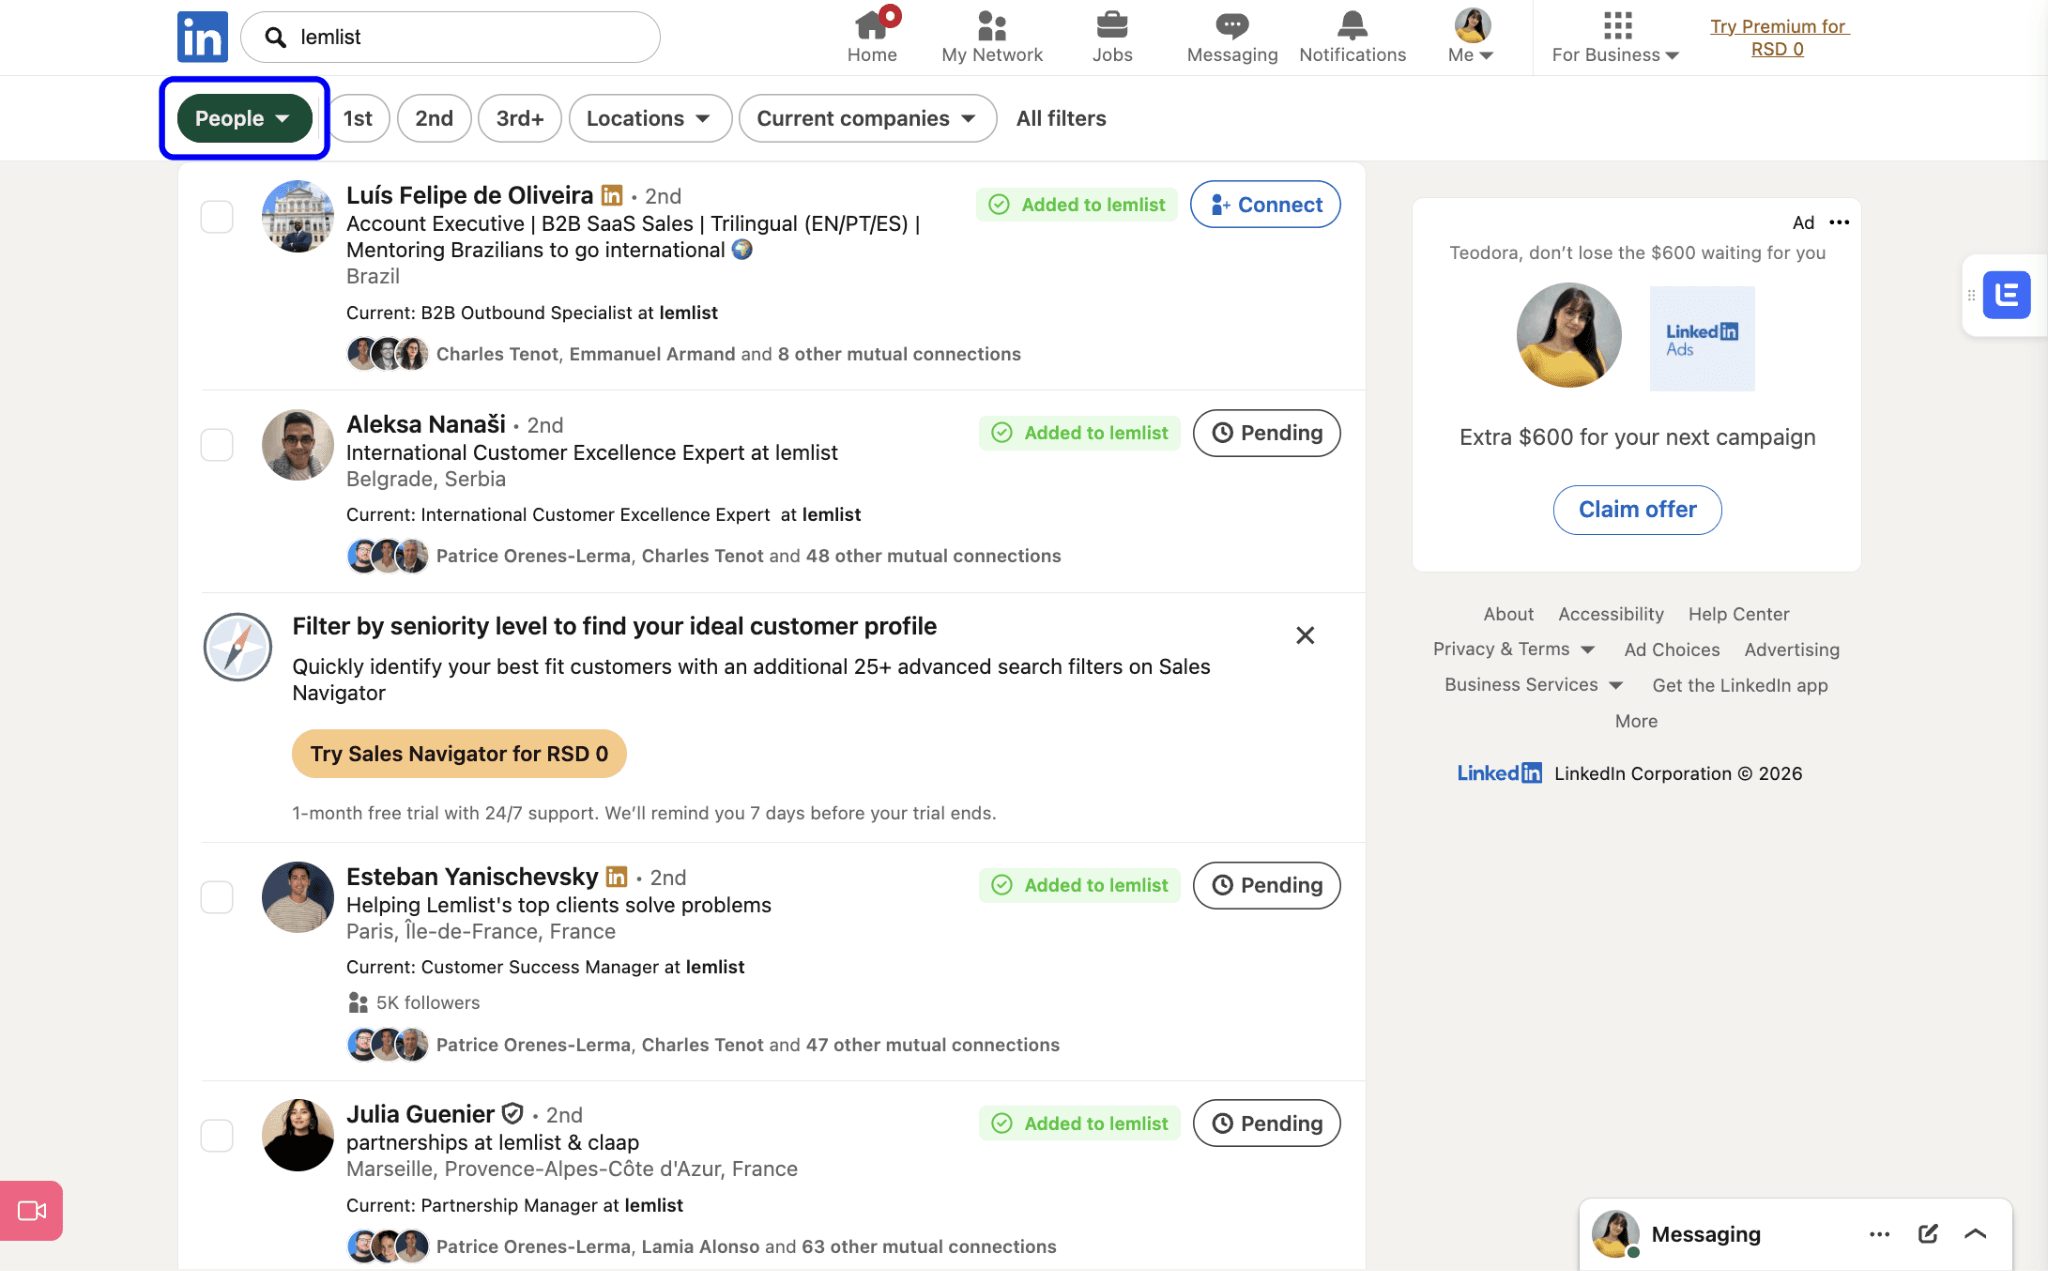Click About footer link

click(1508, 614)
